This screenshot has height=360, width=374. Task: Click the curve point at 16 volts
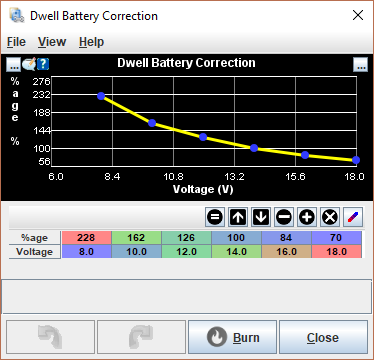click(305, 155)
